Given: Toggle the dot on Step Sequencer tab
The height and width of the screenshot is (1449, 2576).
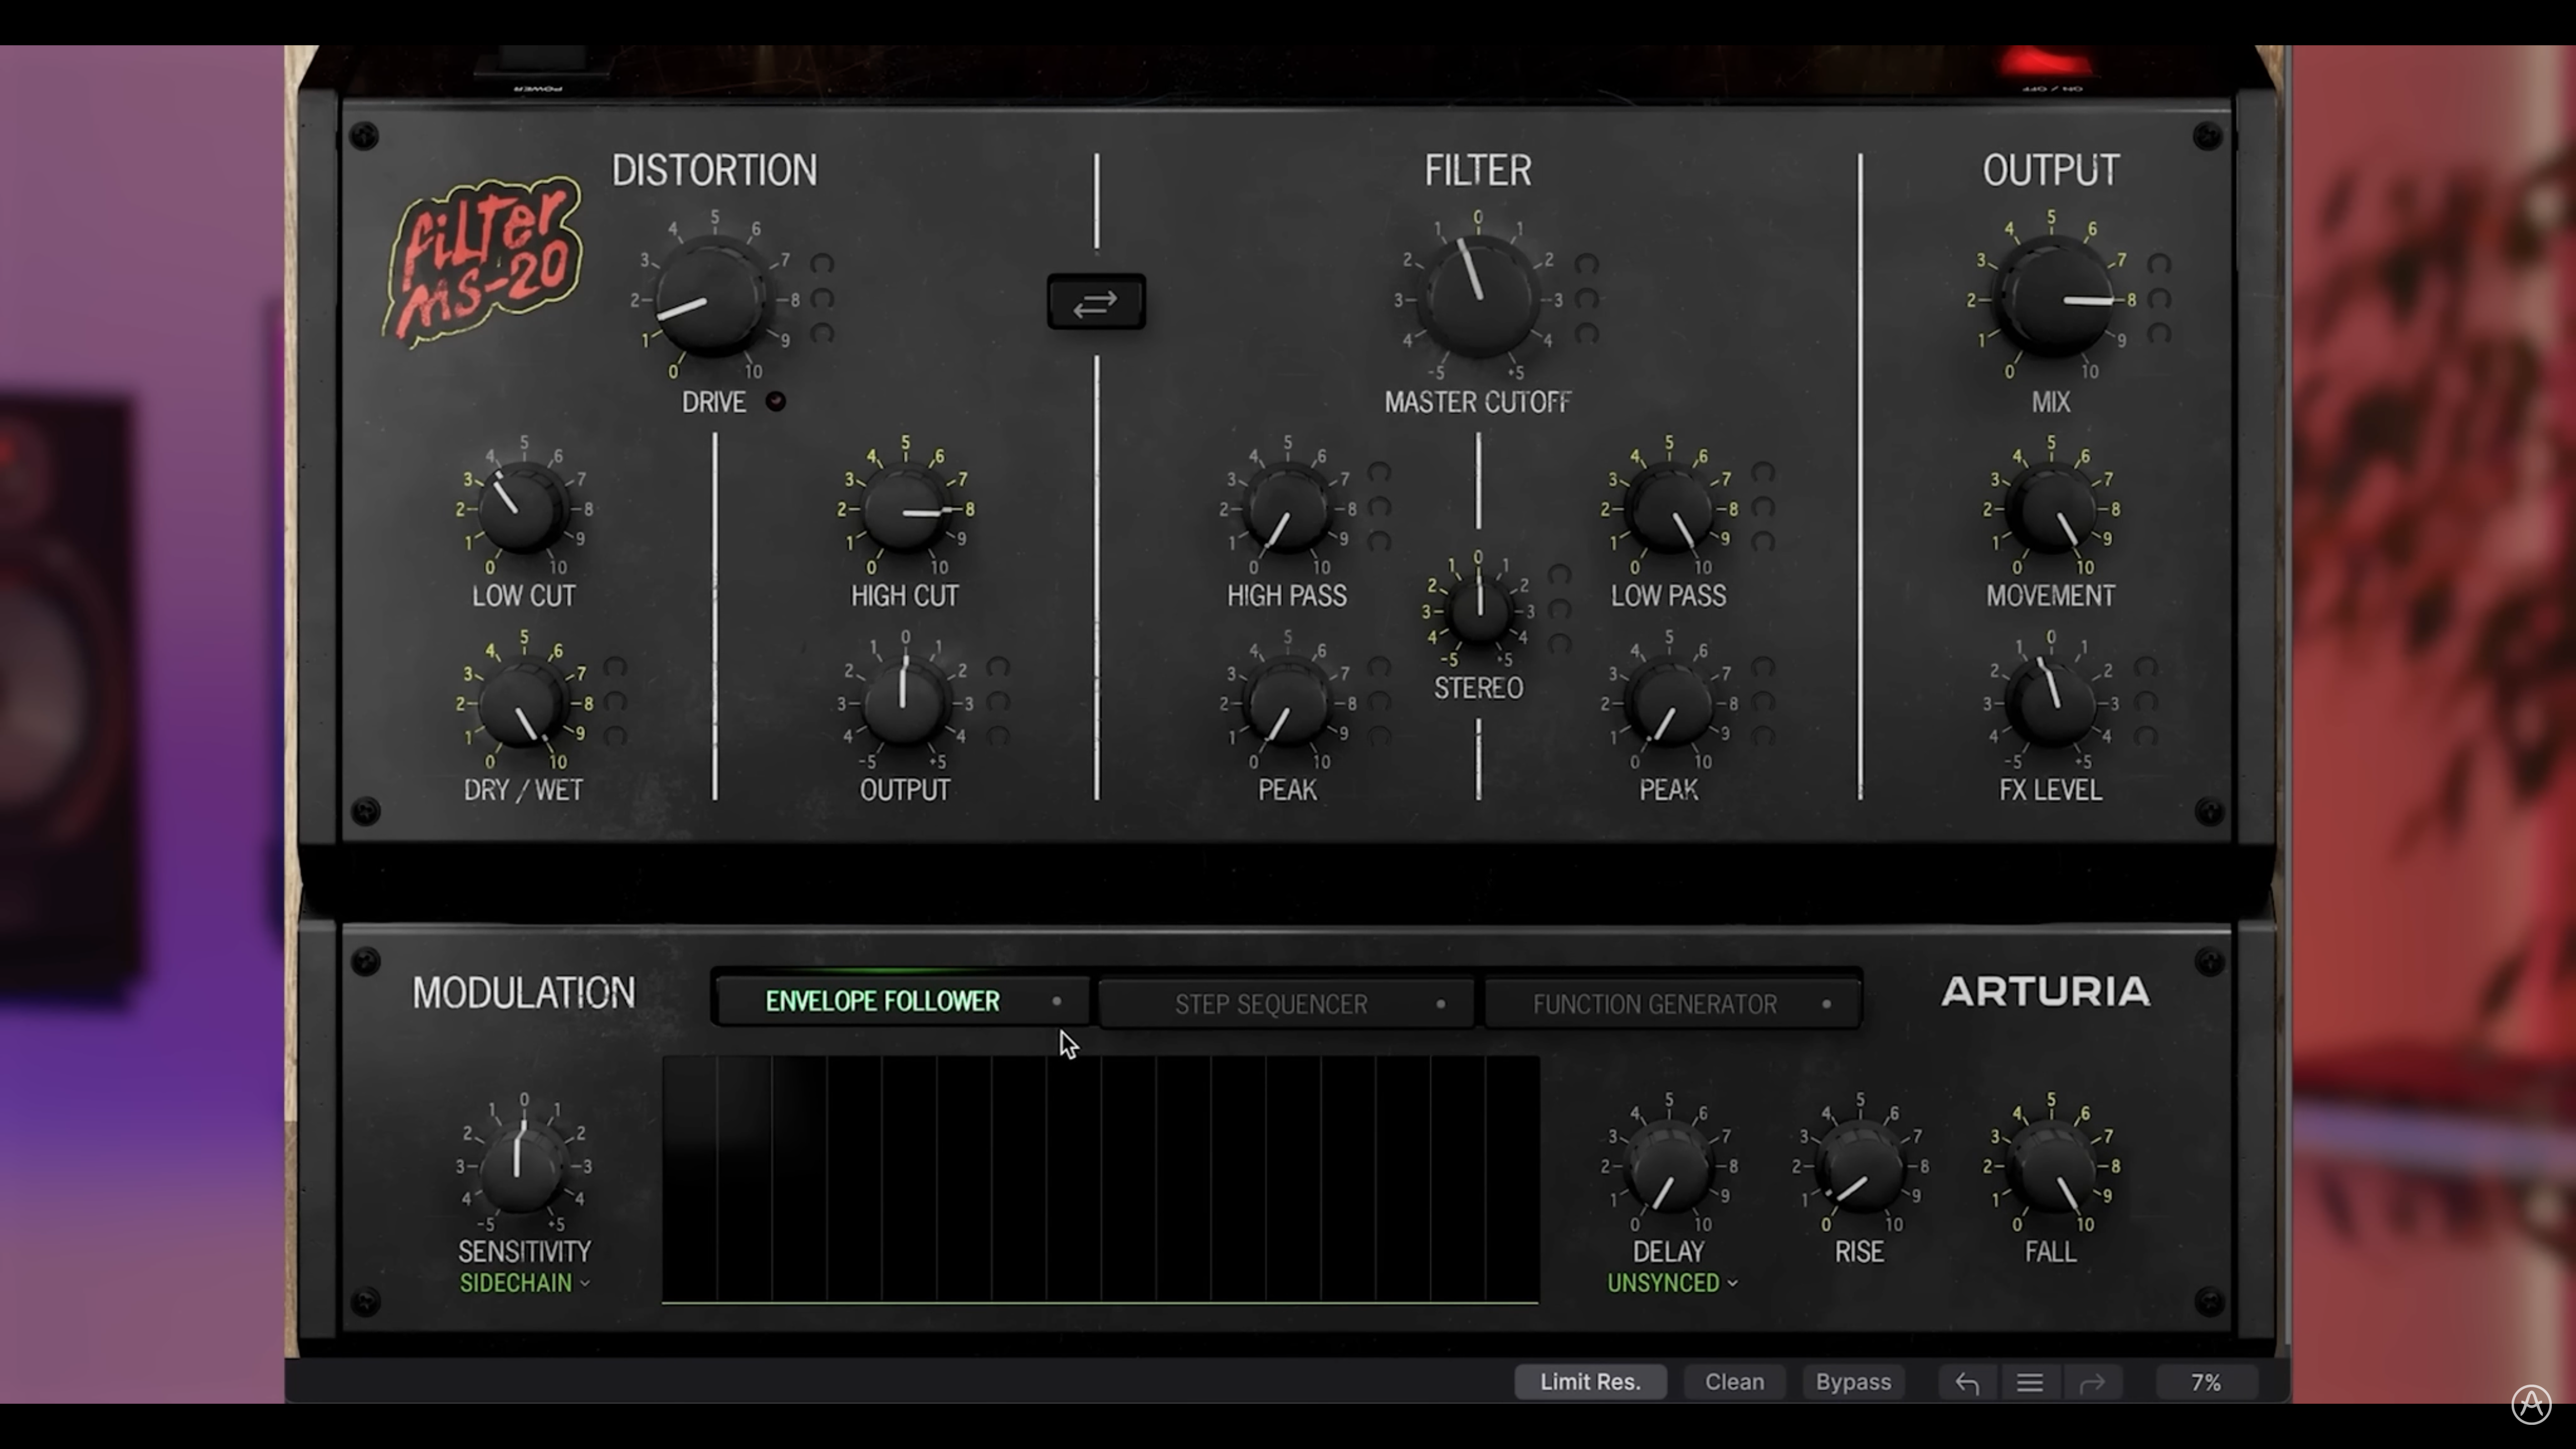Looking at the screenshot, I should click(x=1441, y=1004).
